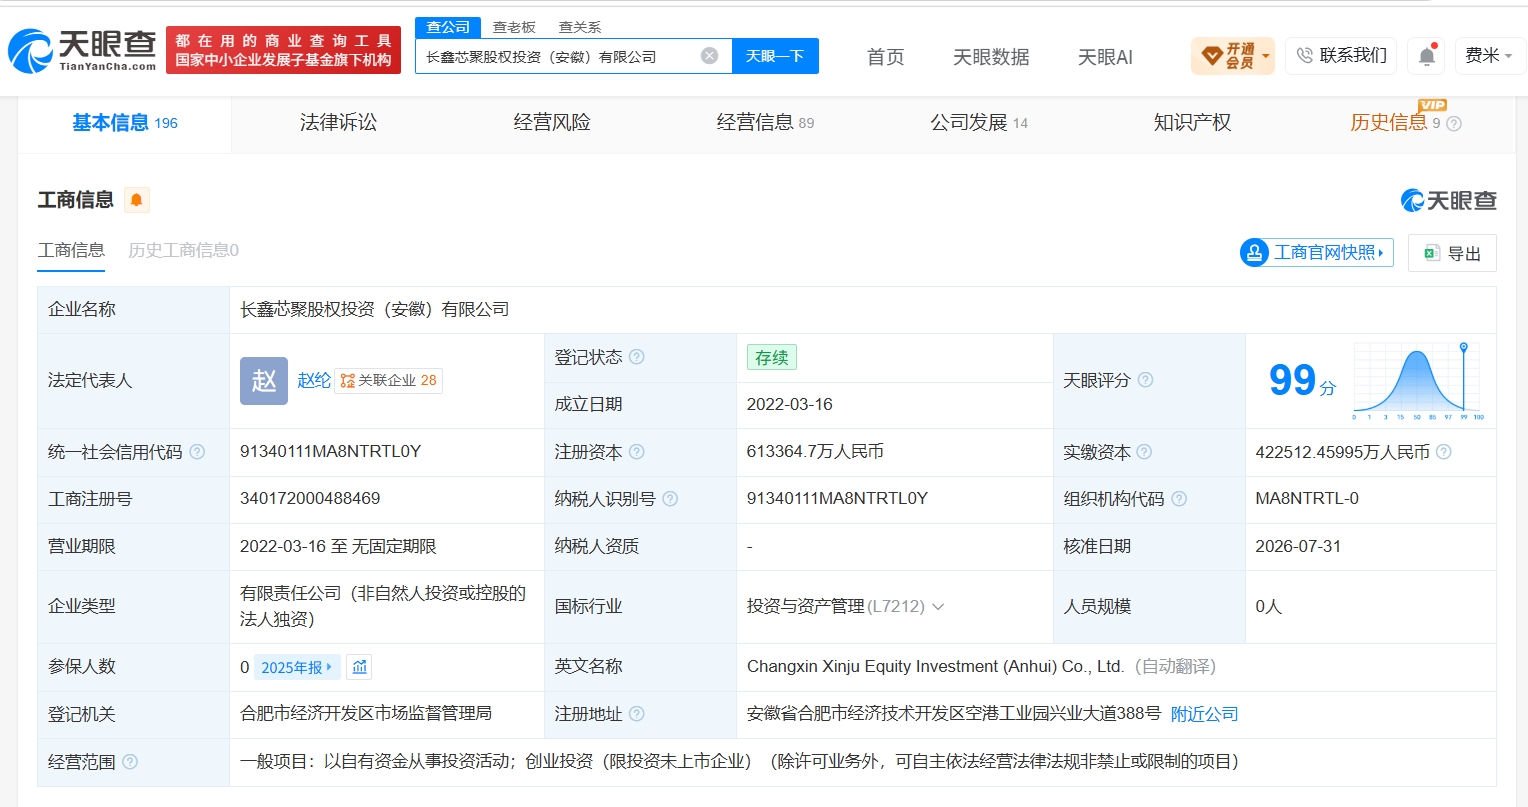The image size is (1528, 807).
Task: Click the 登记机关 value 合肥市经济开发区市场监督管理局
Action: 366,714
